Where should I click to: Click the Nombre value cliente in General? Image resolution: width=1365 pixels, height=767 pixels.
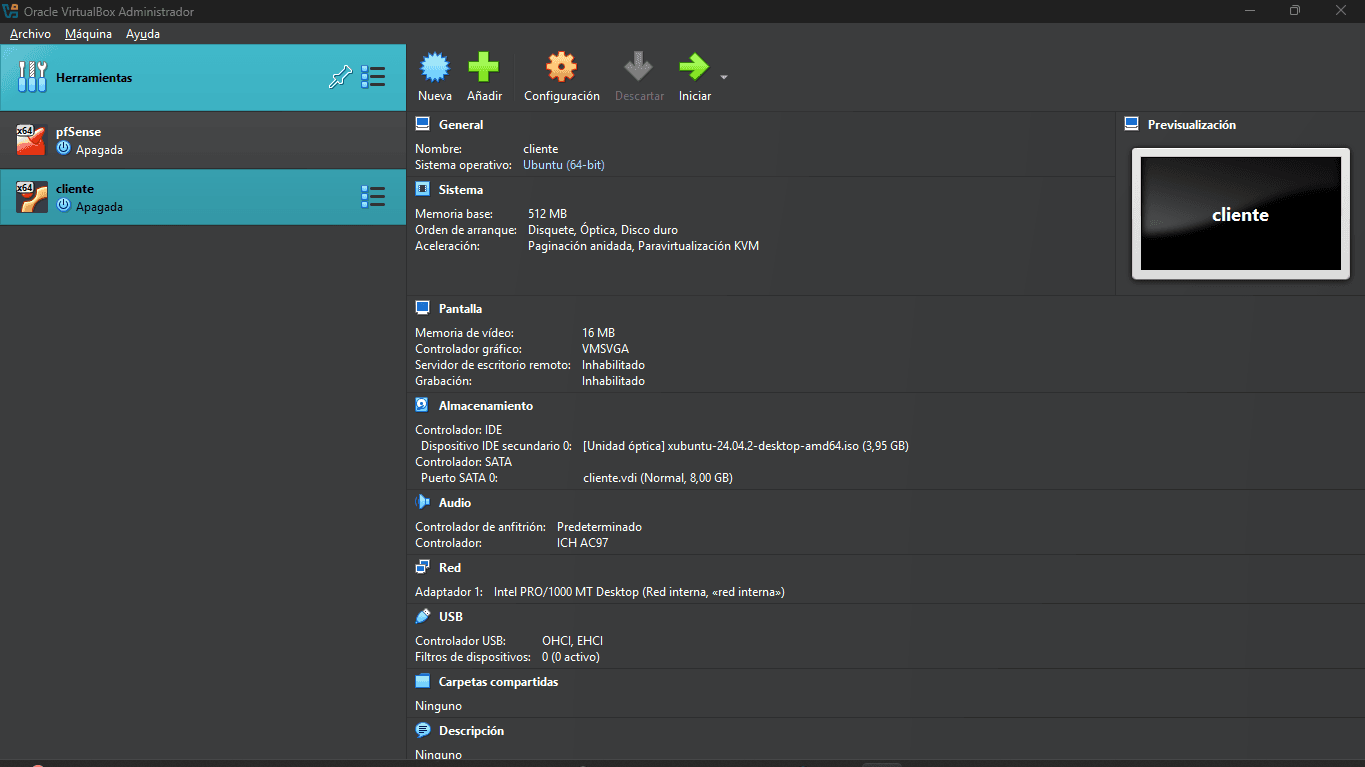tap(541, 149)
